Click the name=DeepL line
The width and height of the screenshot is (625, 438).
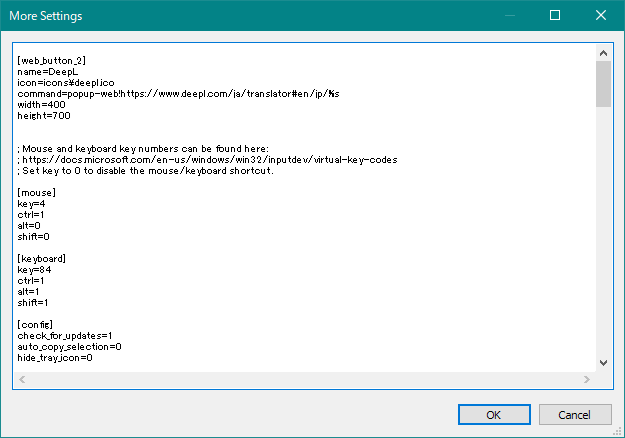47,72
